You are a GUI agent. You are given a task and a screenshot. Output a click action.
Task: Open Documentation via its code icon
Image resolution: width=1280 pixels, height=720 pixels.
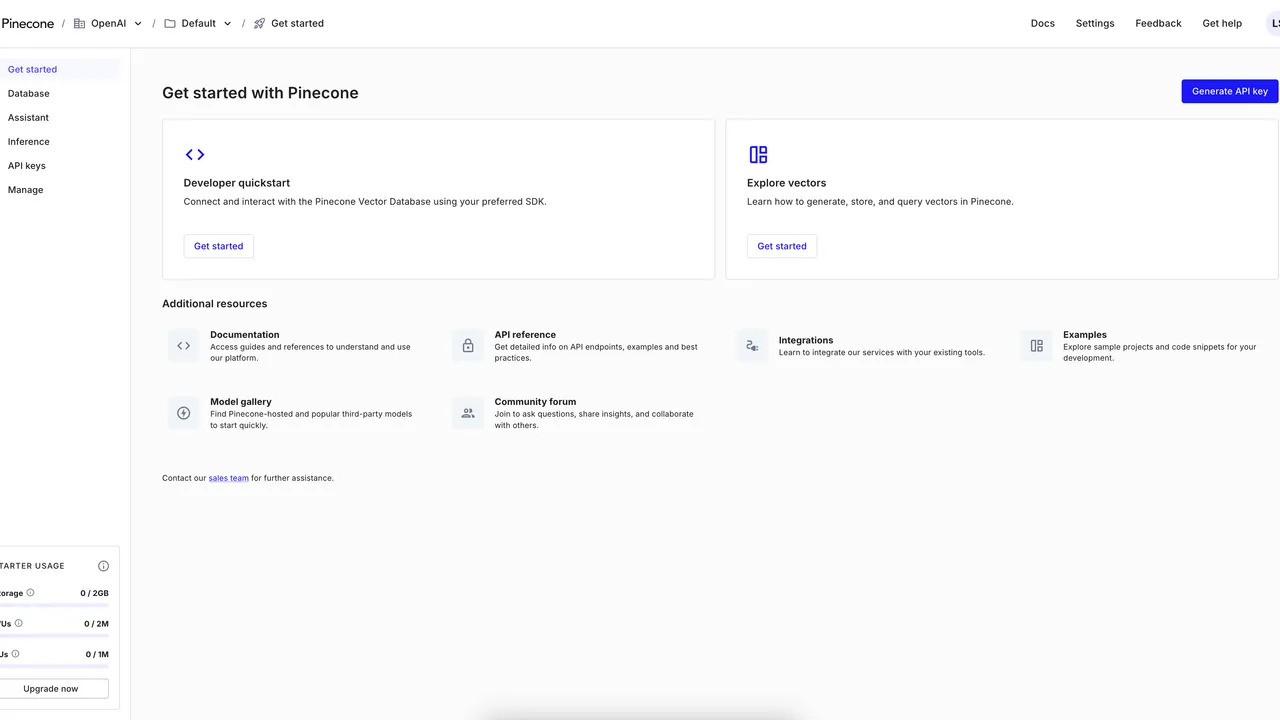pyautogui.click(x=184, y=346)
